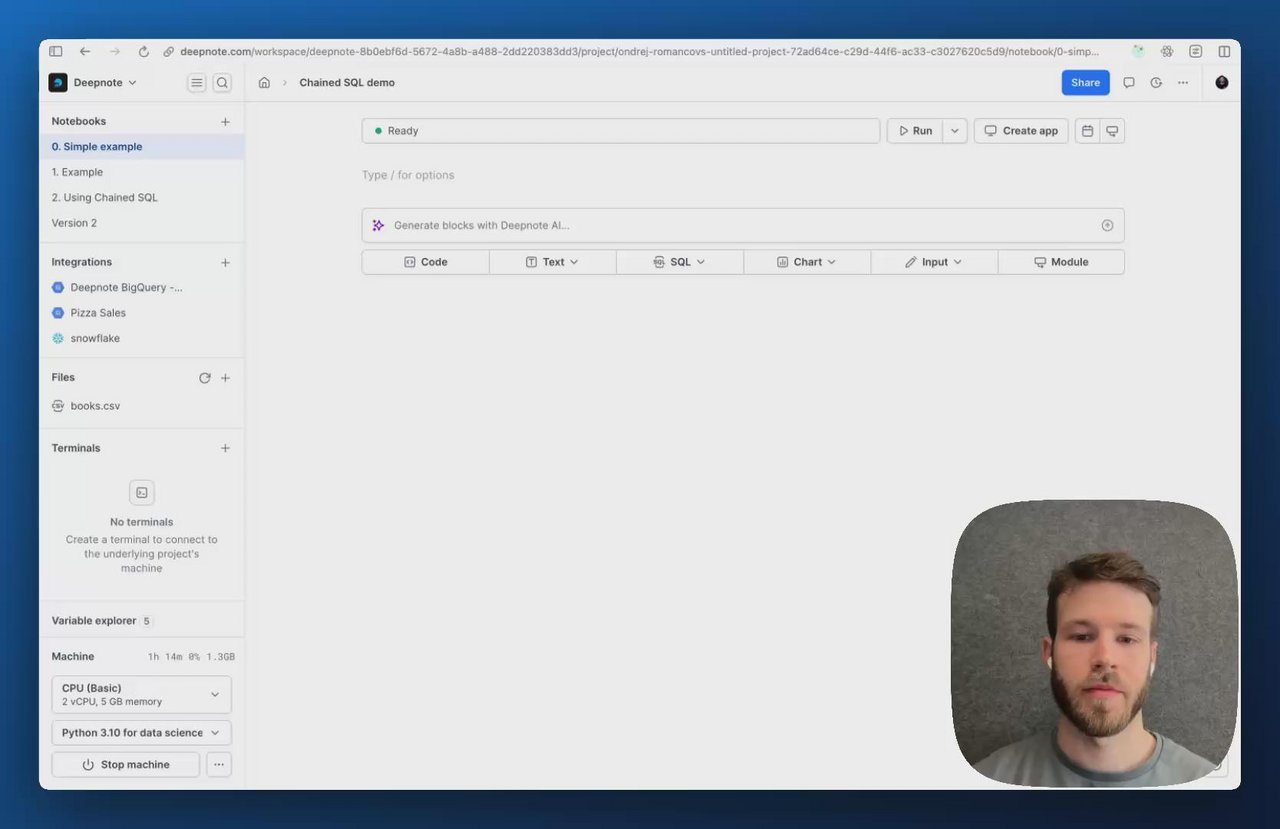Click the Machine usage stats text

click(191, 657)
